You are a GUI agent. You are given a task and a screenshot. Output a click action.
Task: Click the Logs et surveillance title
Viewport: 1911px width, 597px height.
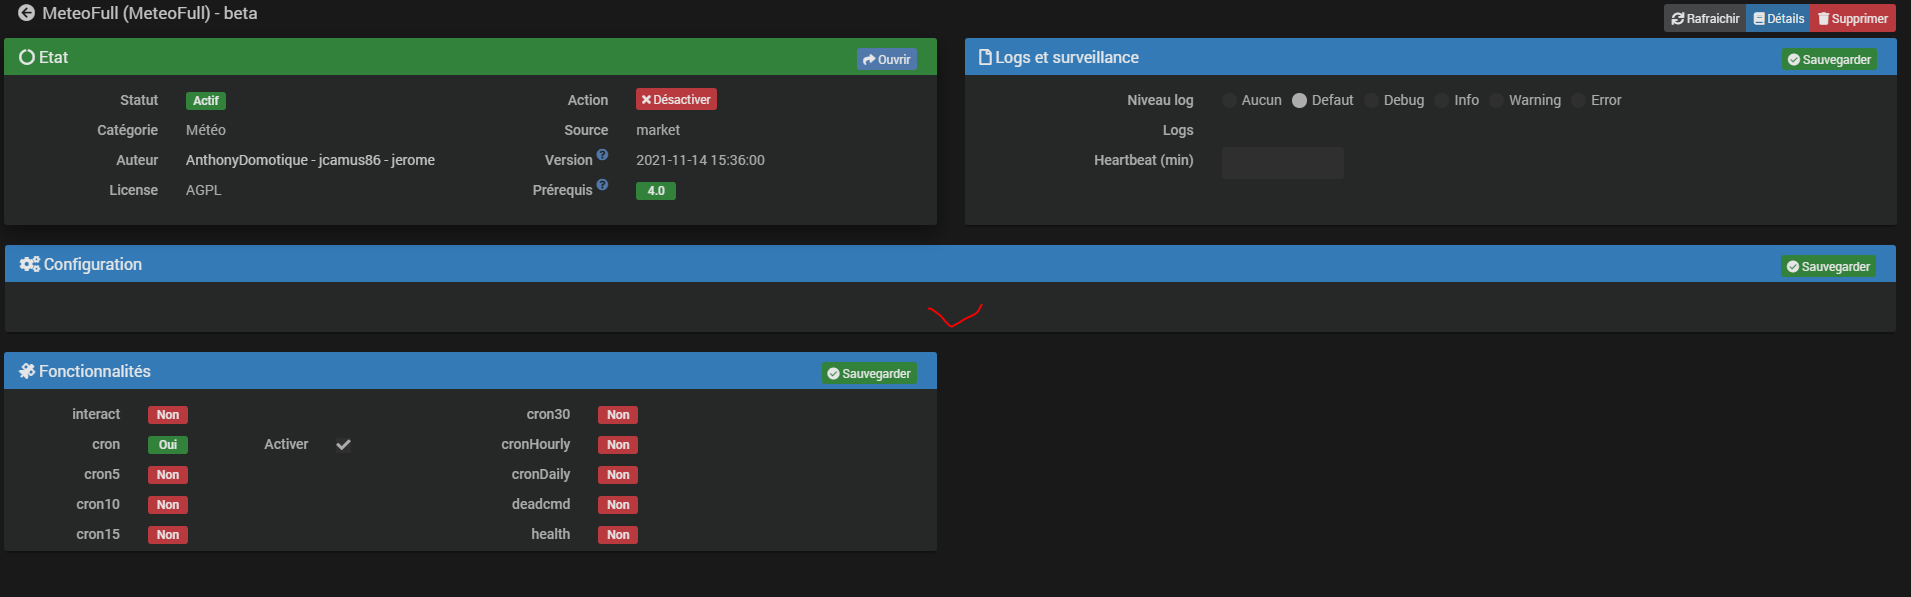[x=1067, y=57]
